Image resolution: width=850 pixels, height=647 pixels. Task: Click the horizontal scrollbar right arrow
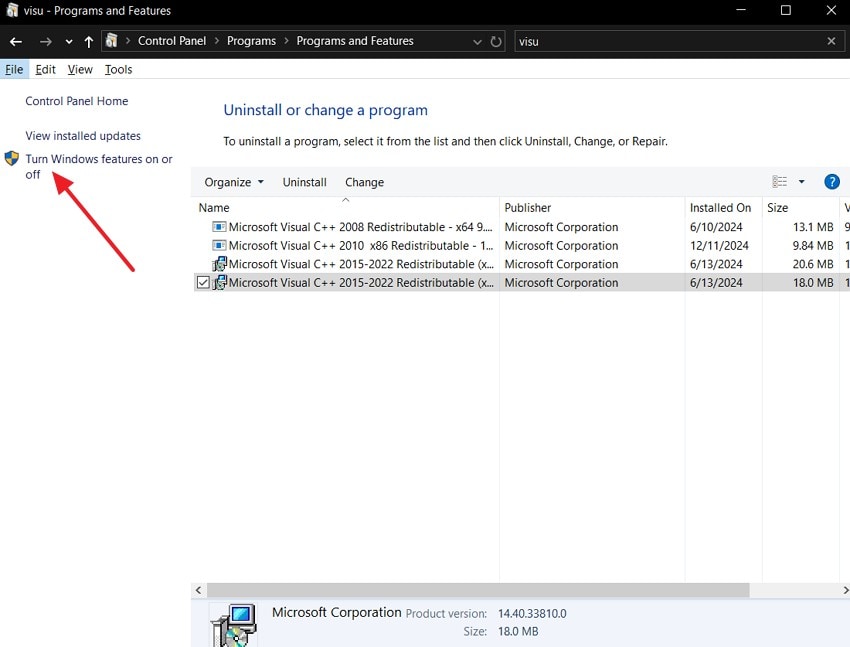[845, 590]
